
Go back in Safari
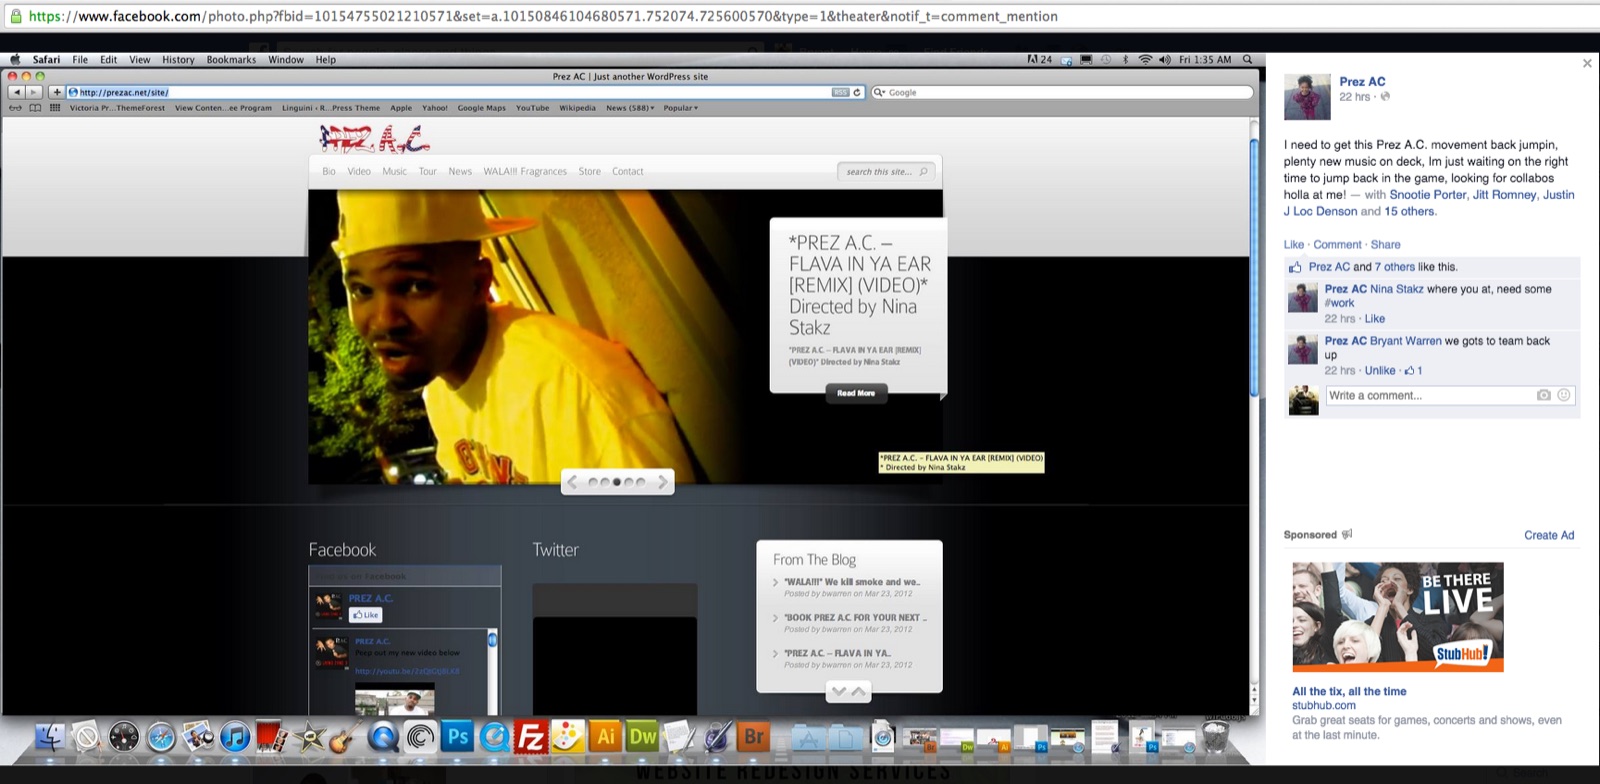click(16, 92)
